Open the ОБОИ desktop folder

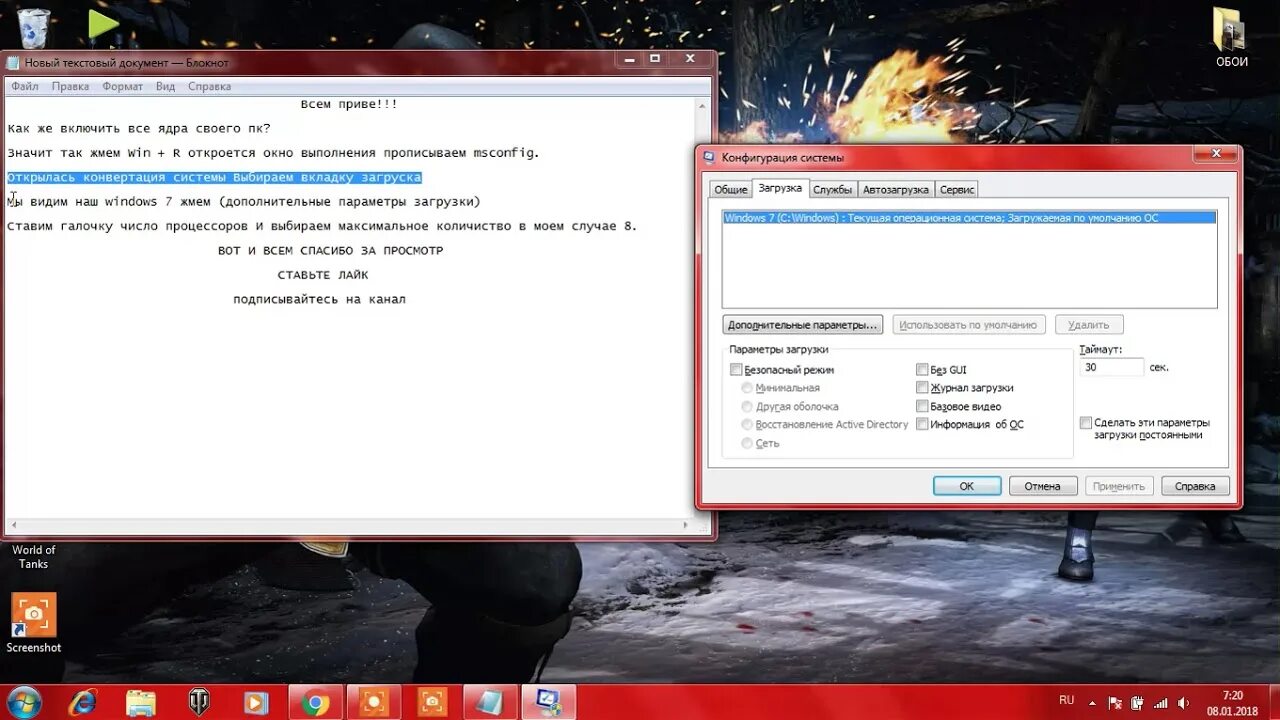coord(1231,38)
